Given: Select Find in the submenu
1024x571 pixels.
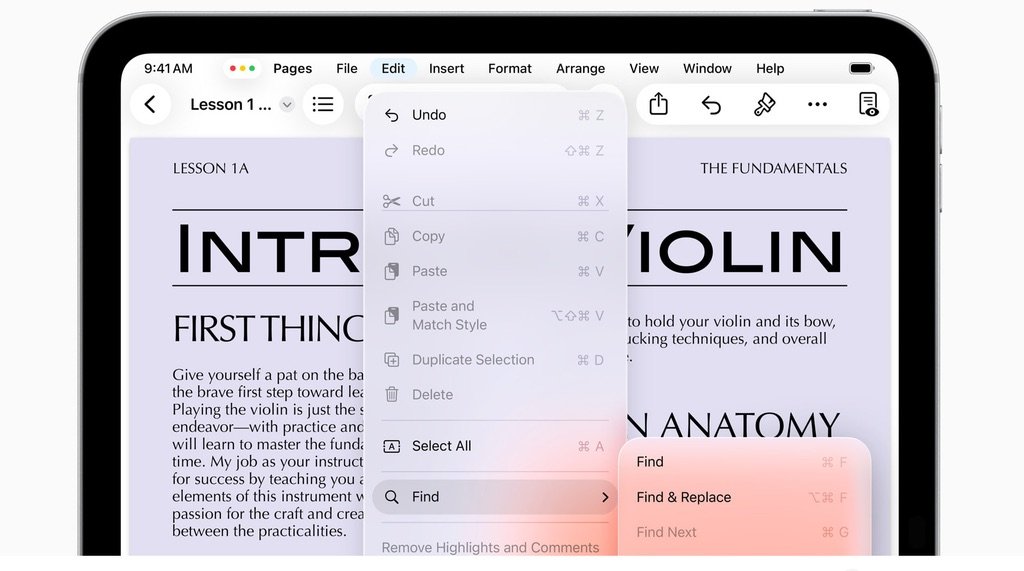Looking at the screenshot, I should [x=744, y=462].
